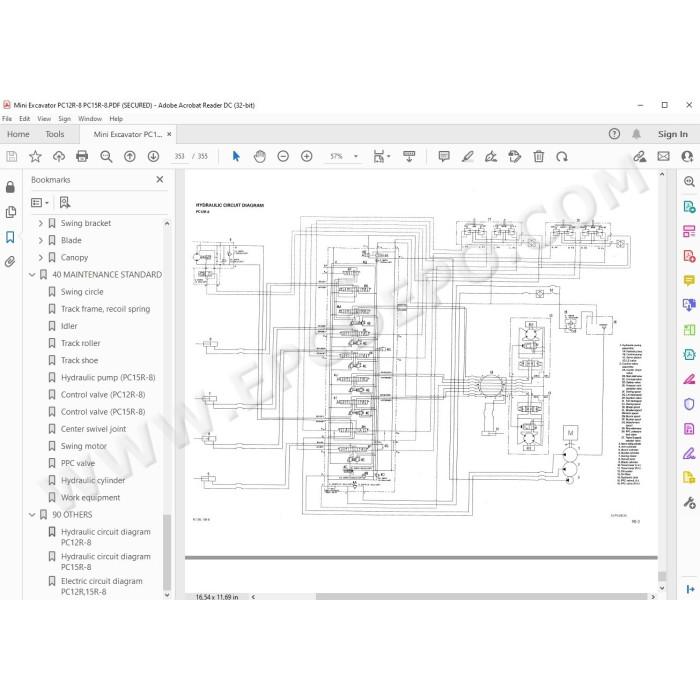Viewport: 700px width, 700px height.
Task: Close the Bookmarks panel
Action: pos(160,179)
